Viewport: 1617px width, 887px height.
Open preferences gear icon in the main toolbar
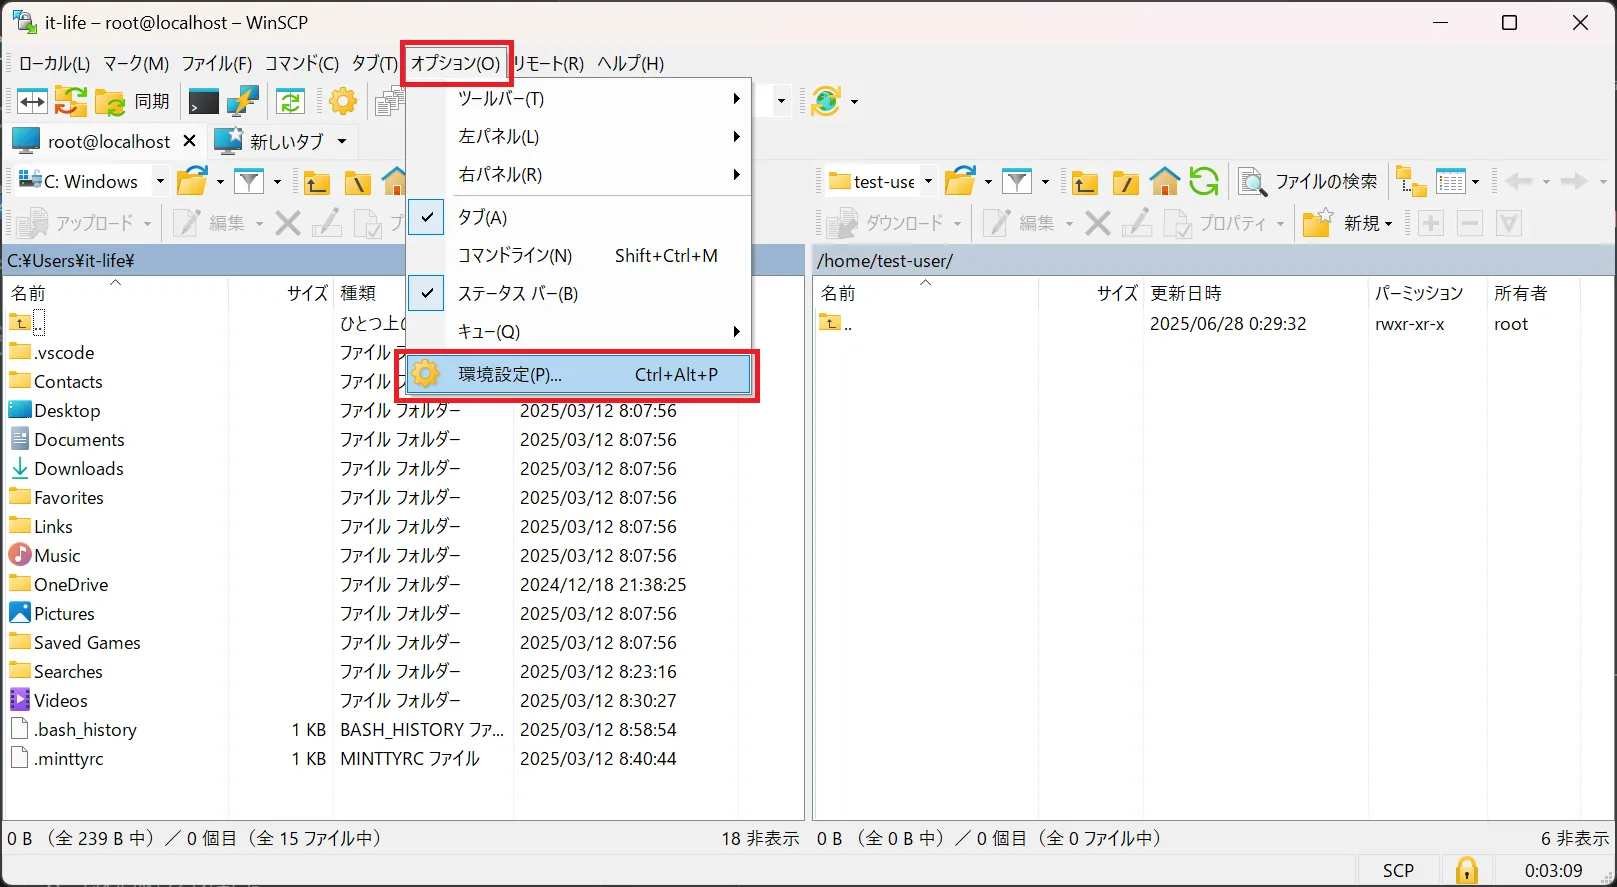pyautogui.click(x=343, y=101)
